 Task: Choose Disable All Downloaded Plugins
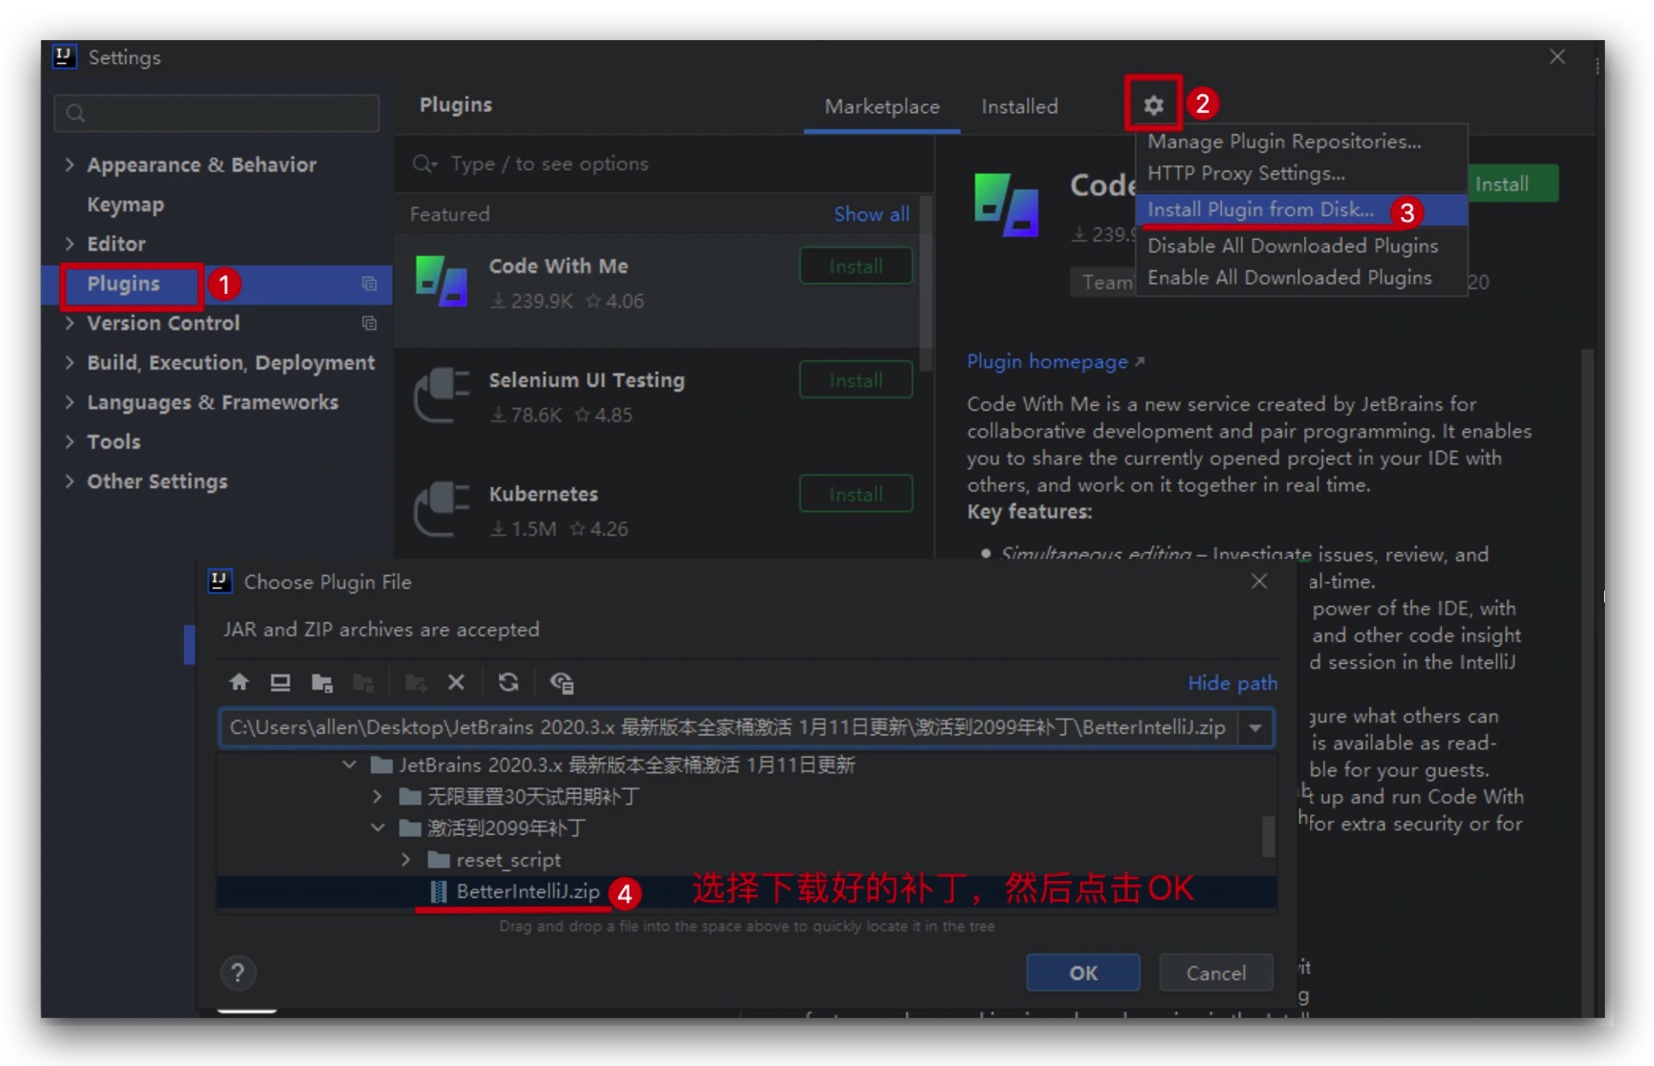coord(1301,245)
